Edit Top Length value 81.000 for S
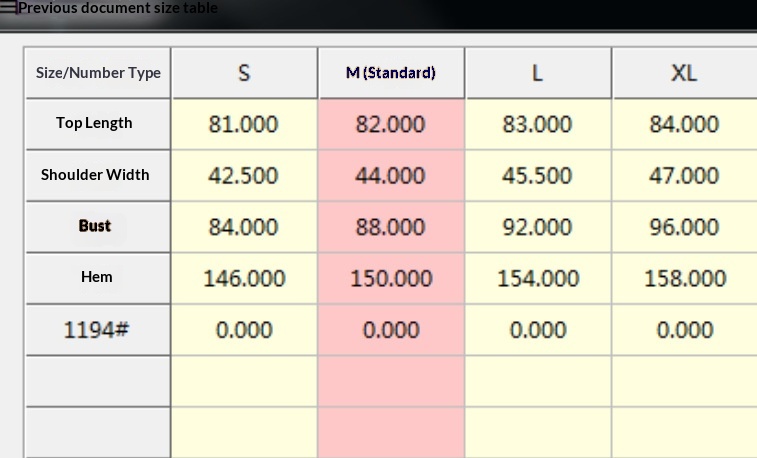The width and height of the screenshot is (757, 458). [x=244, y=125]
